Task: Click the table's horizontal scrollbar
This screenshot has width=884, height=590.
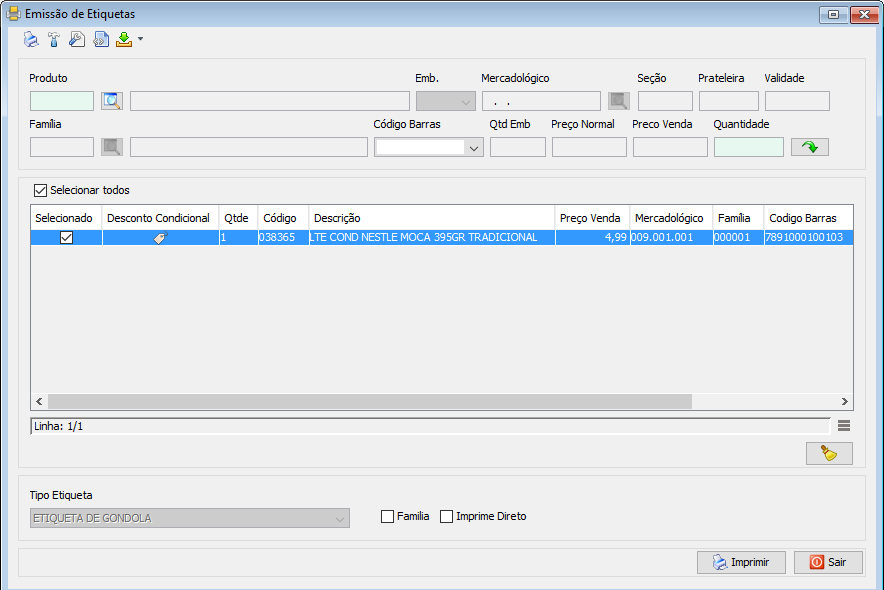Action: pyautogui.click(x=370, y=401)
